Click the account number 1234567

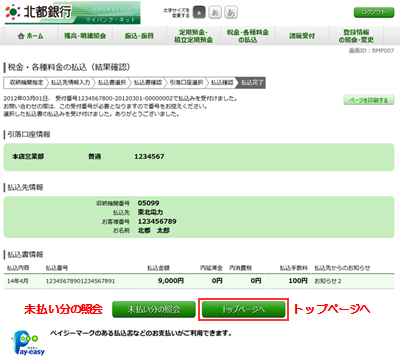pos(149,156)
